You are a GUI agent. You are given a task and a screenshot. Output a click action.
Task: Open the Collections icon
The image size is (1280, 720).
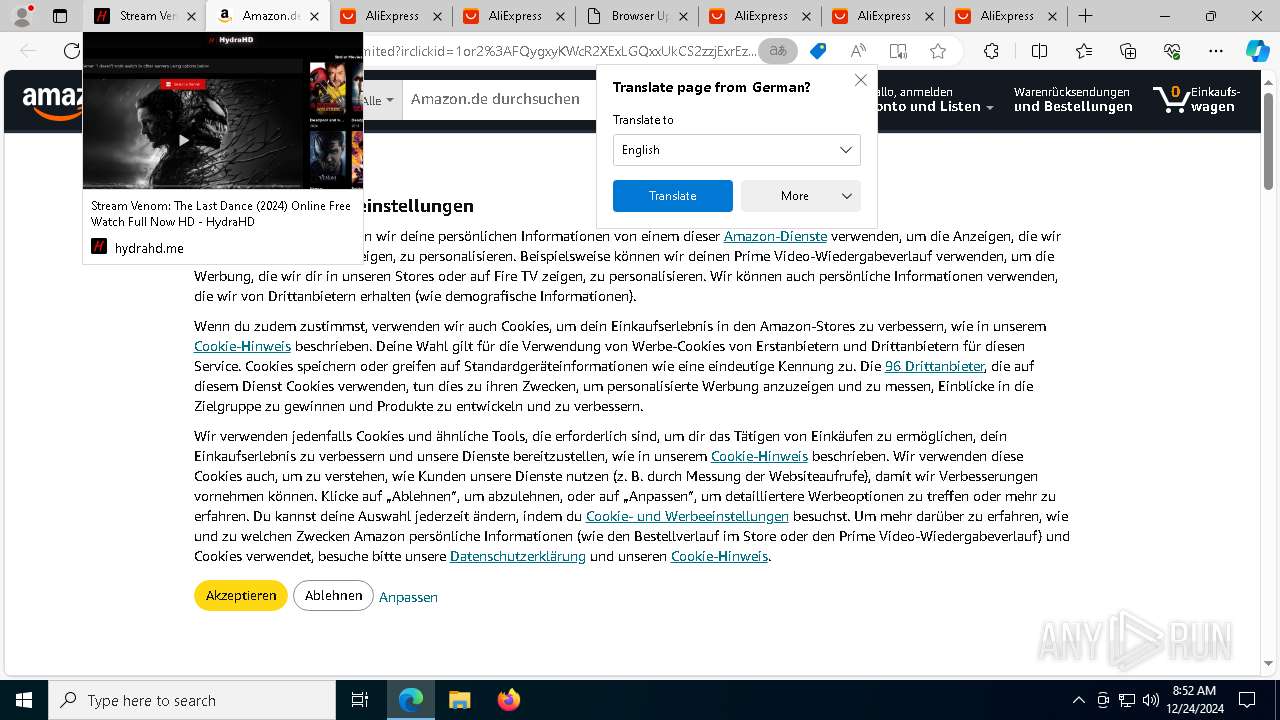[x=1128, y=51]
